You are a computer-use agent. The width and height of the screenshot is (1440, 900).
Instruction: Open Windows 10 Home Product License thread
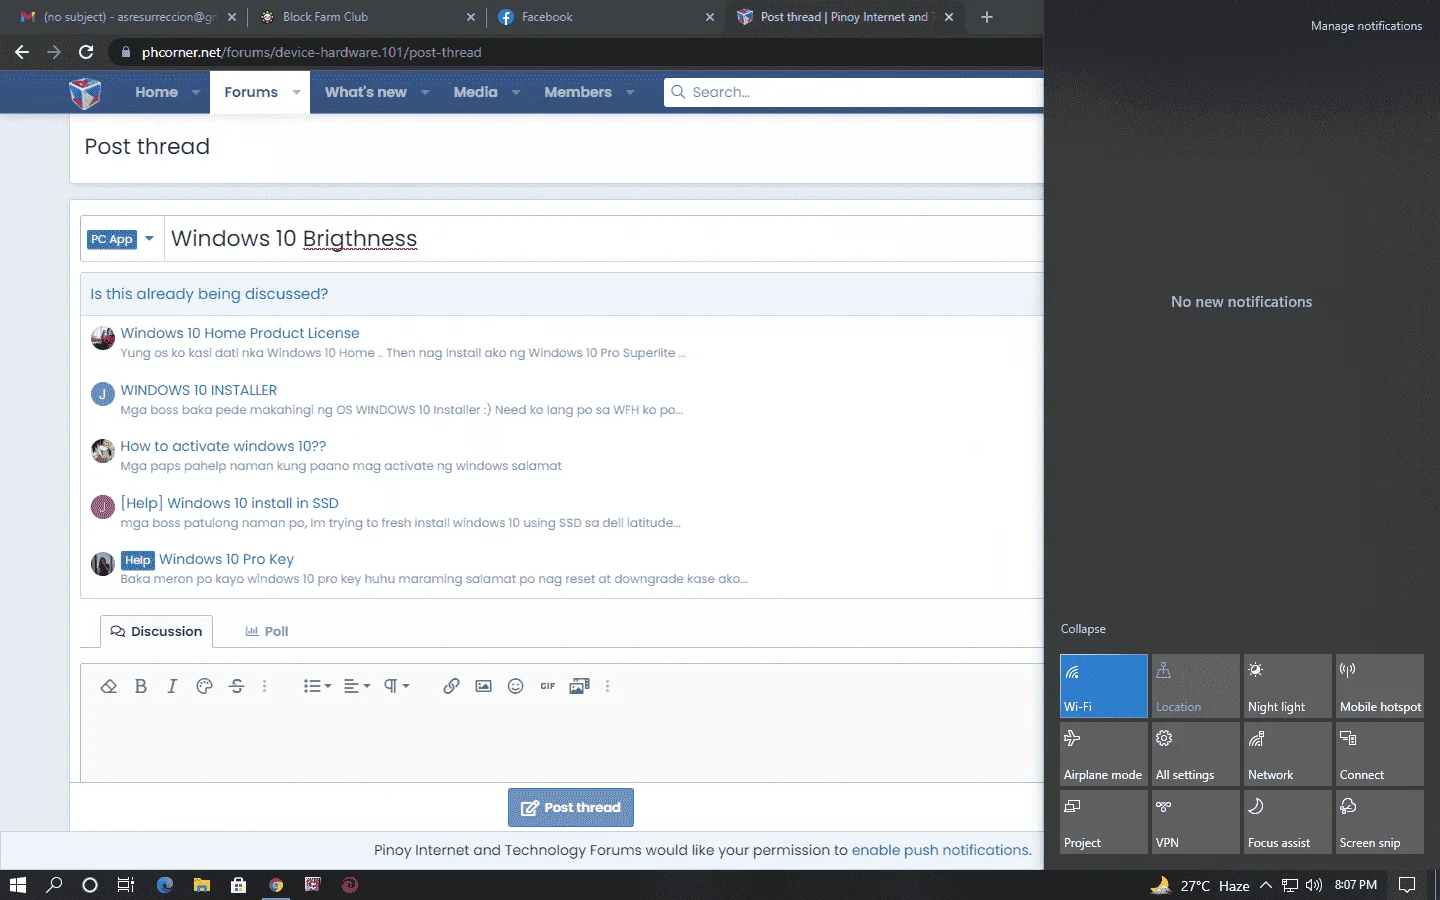(240, 333)
